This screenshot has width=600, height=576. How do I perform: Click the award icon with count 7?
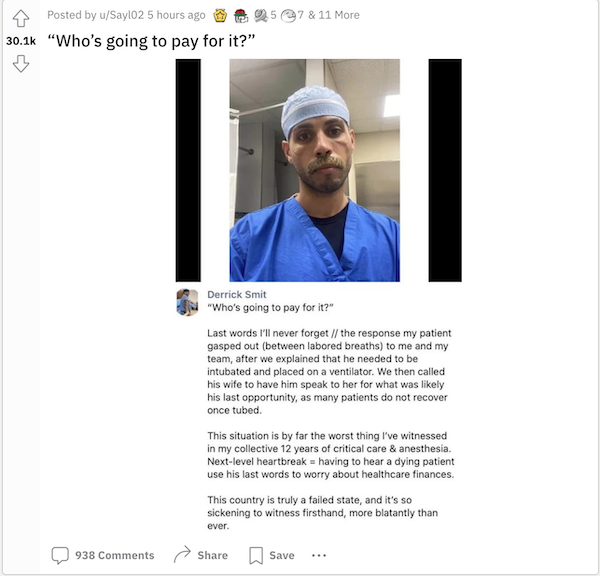[x=288, y=15]
